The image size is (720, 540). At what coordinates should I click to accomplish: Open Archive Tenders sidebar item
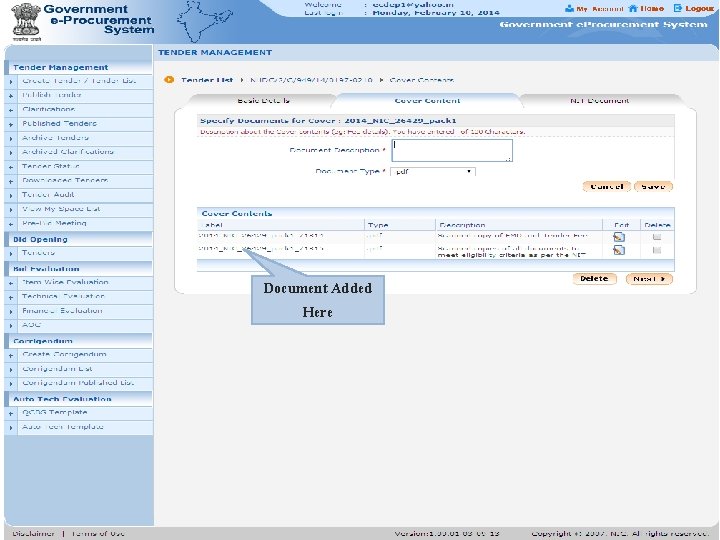[x=56, y=138]
